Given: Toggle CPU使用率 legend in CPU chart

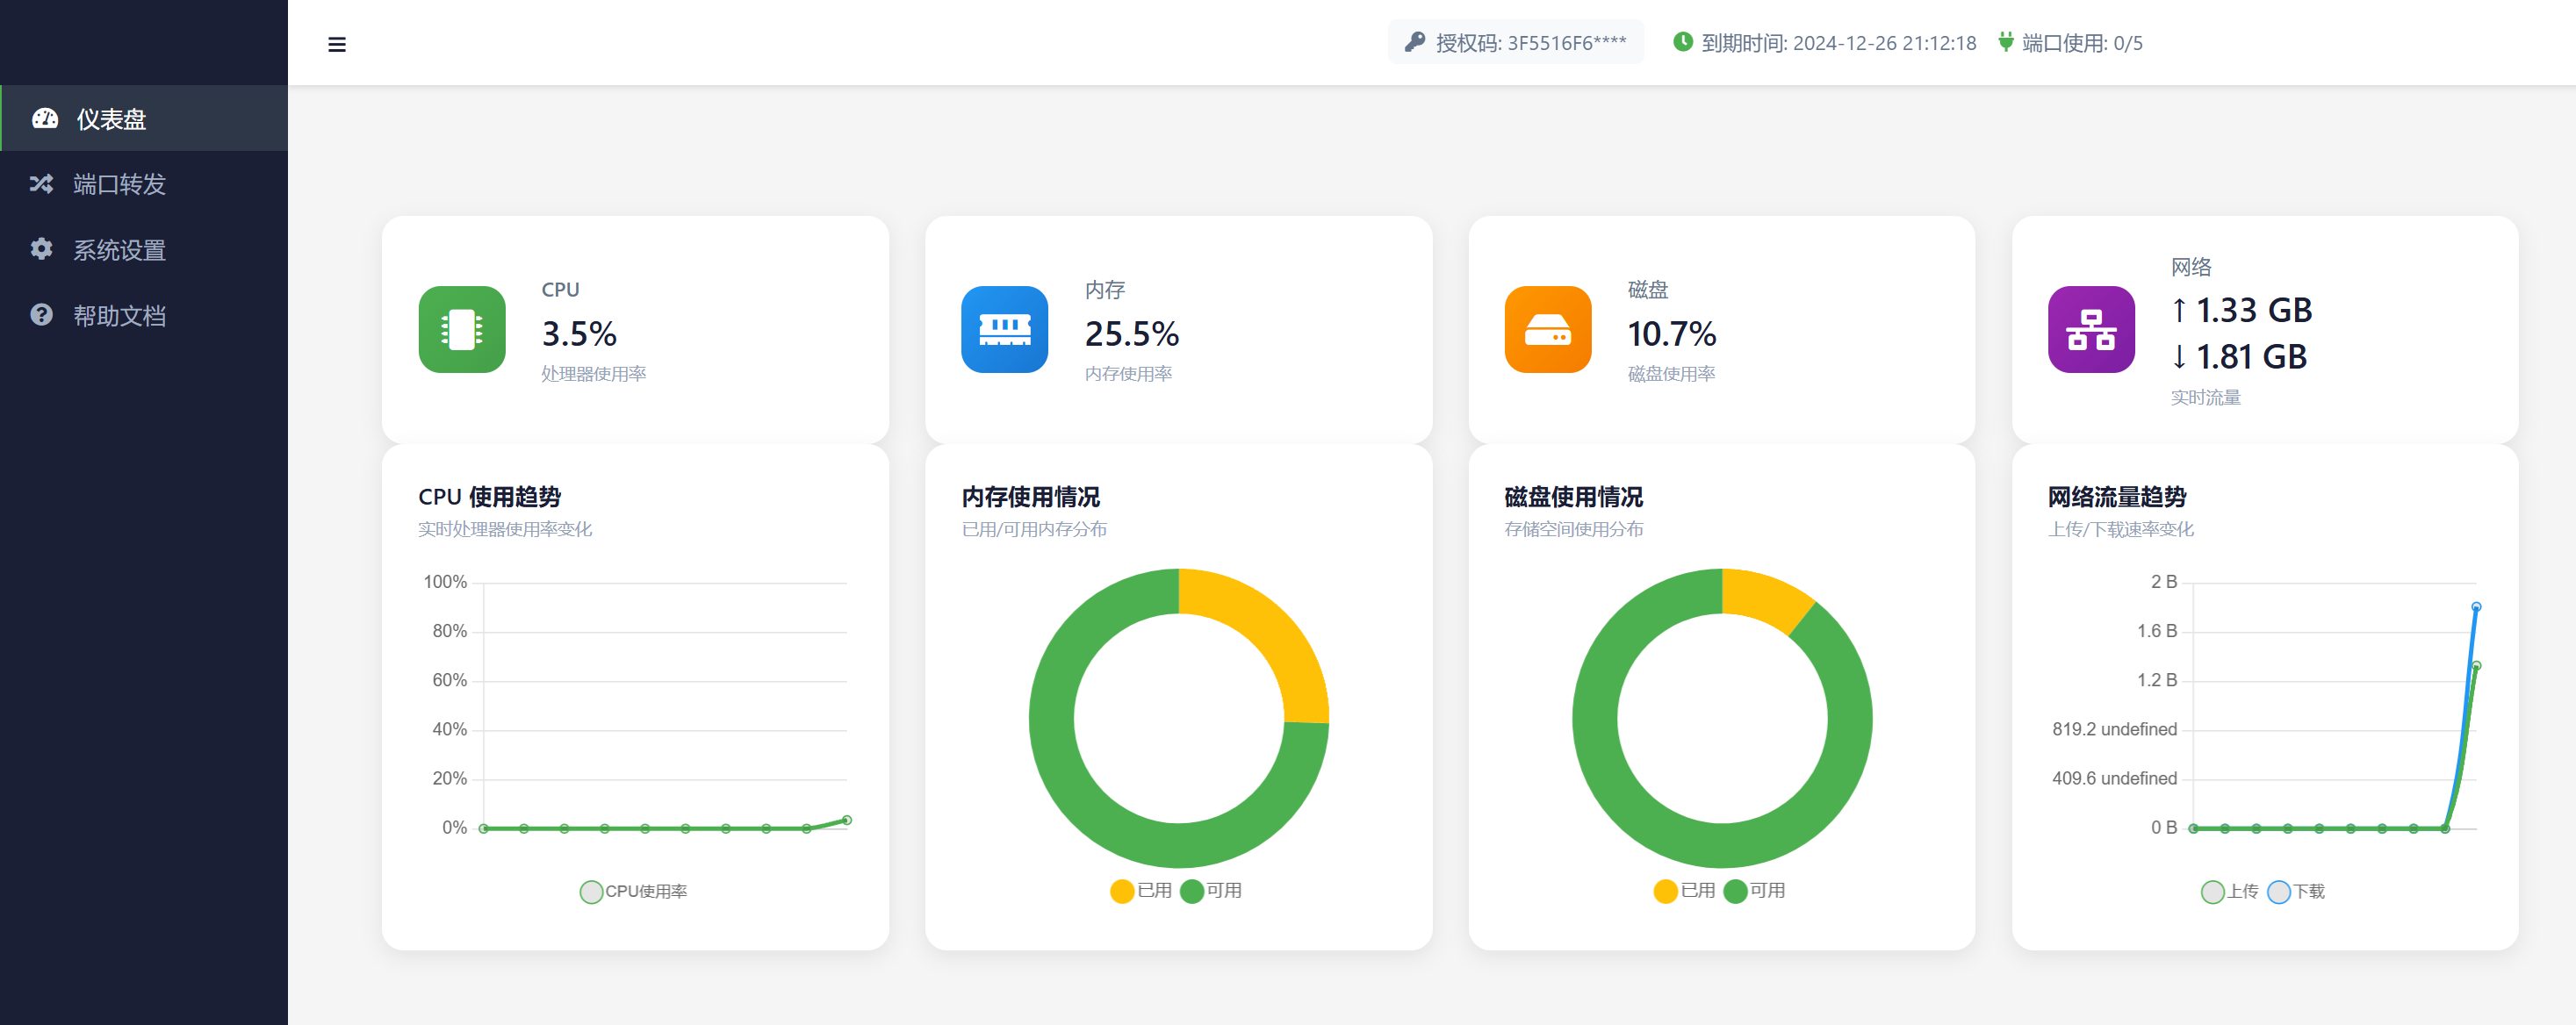Looking at the screenshot, I should tap(633, 891).
